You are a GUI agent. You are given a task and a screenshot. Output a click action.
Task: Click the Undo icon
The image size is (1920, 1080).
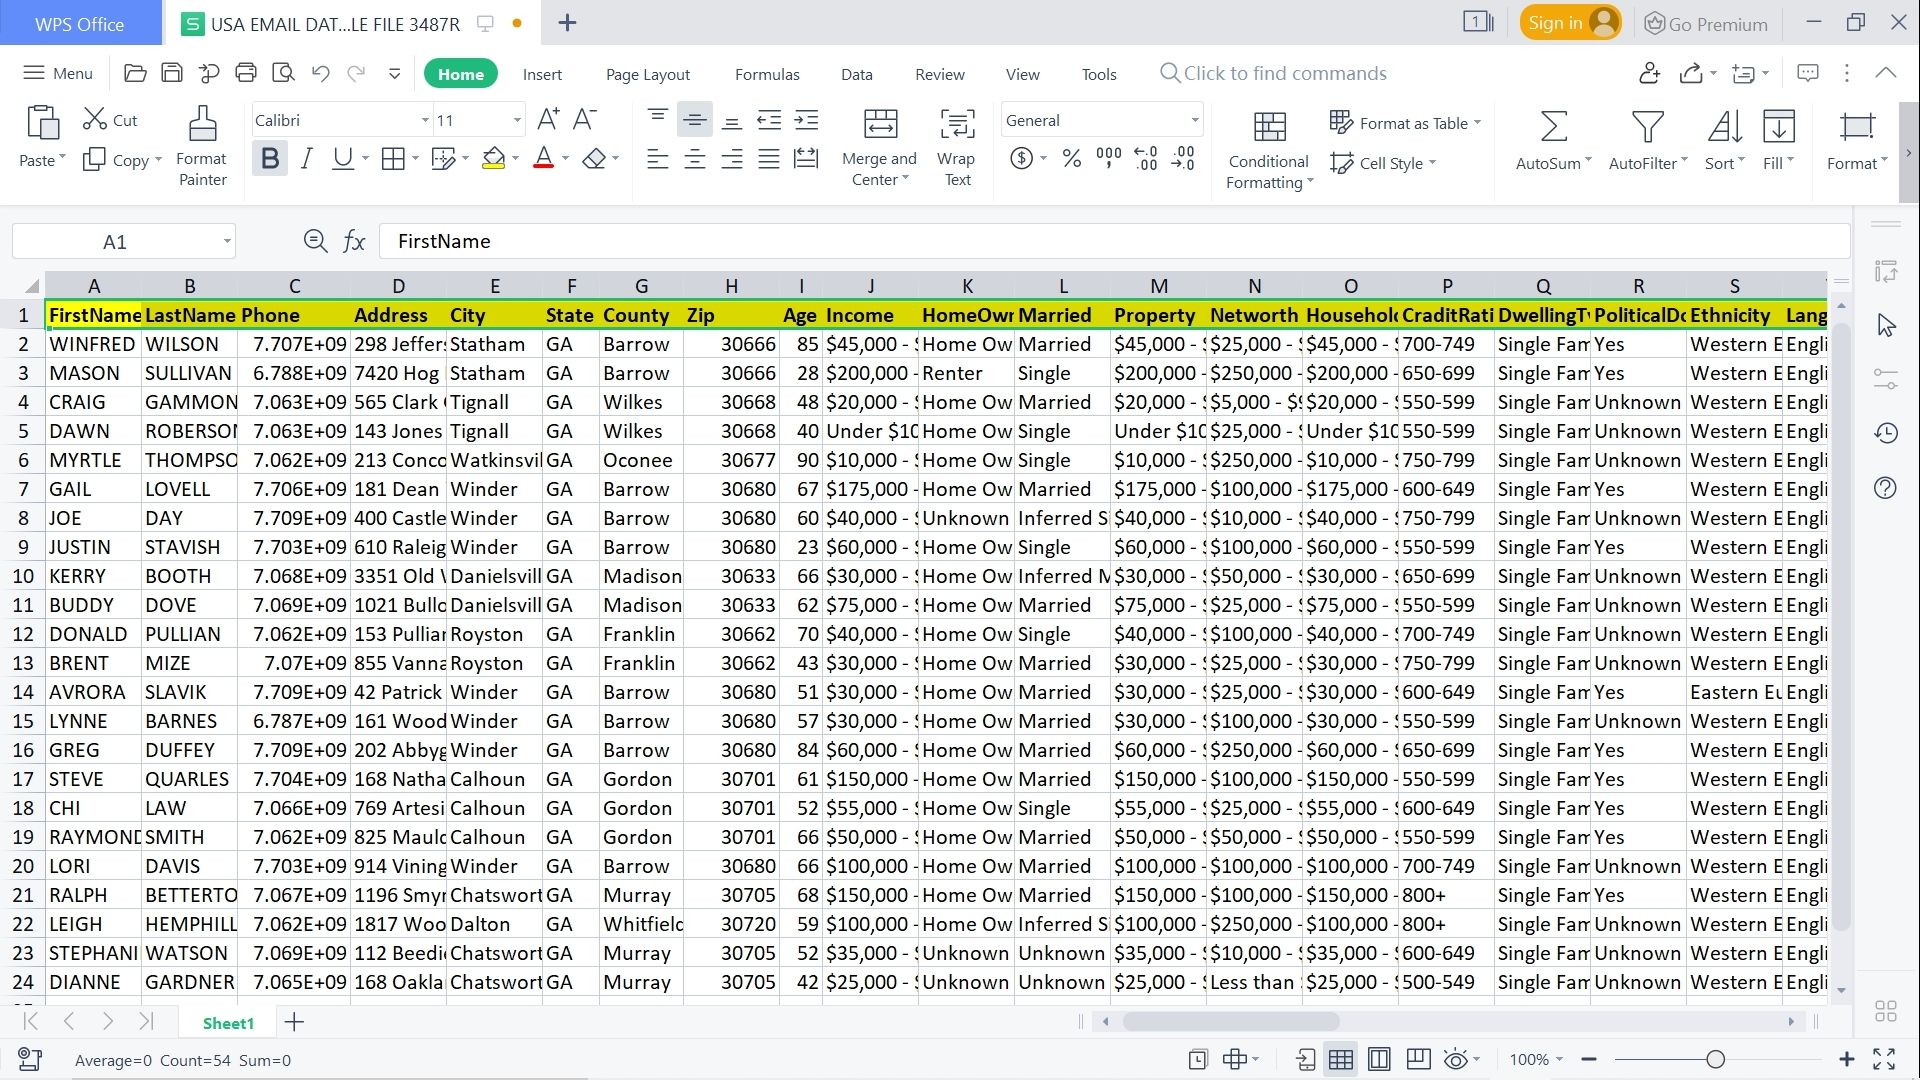(319, 72)
